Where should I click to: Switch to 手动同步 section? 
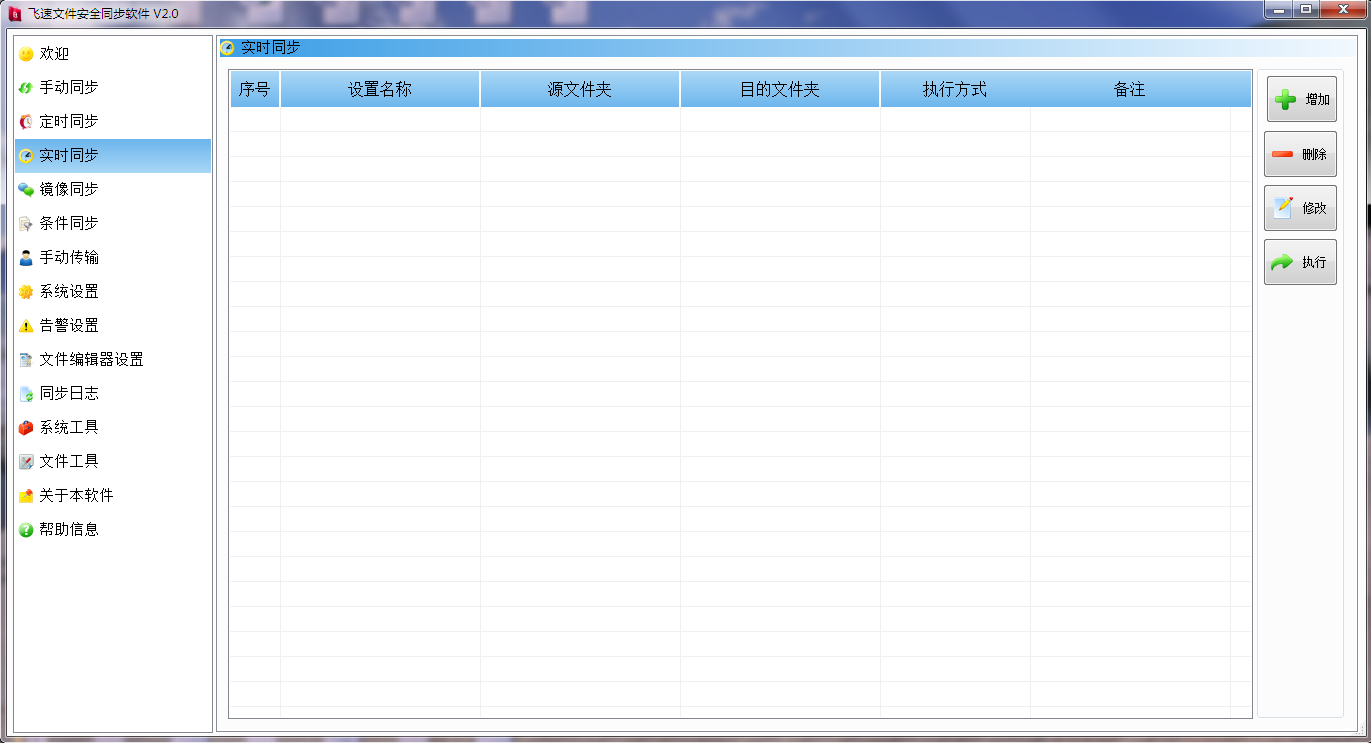(113, 88)
